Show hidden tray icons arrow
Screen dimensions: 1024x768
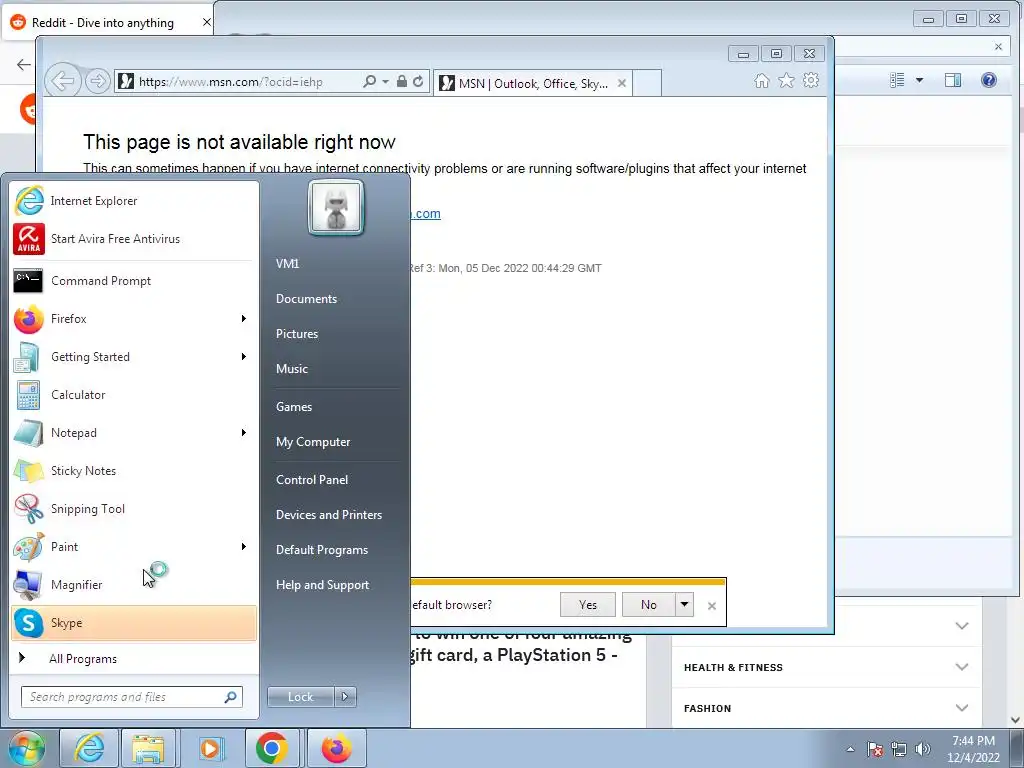850,749
